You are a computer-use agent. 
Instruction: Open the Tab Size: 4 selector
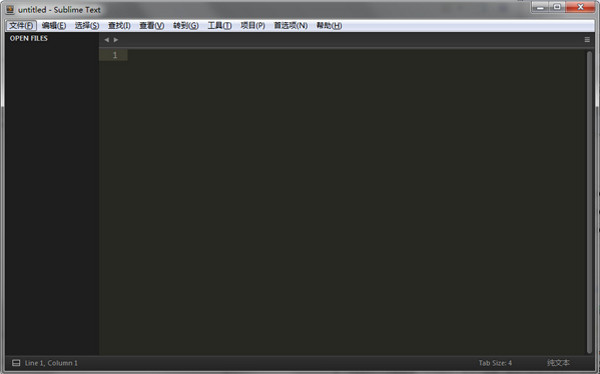pos(495,363)
